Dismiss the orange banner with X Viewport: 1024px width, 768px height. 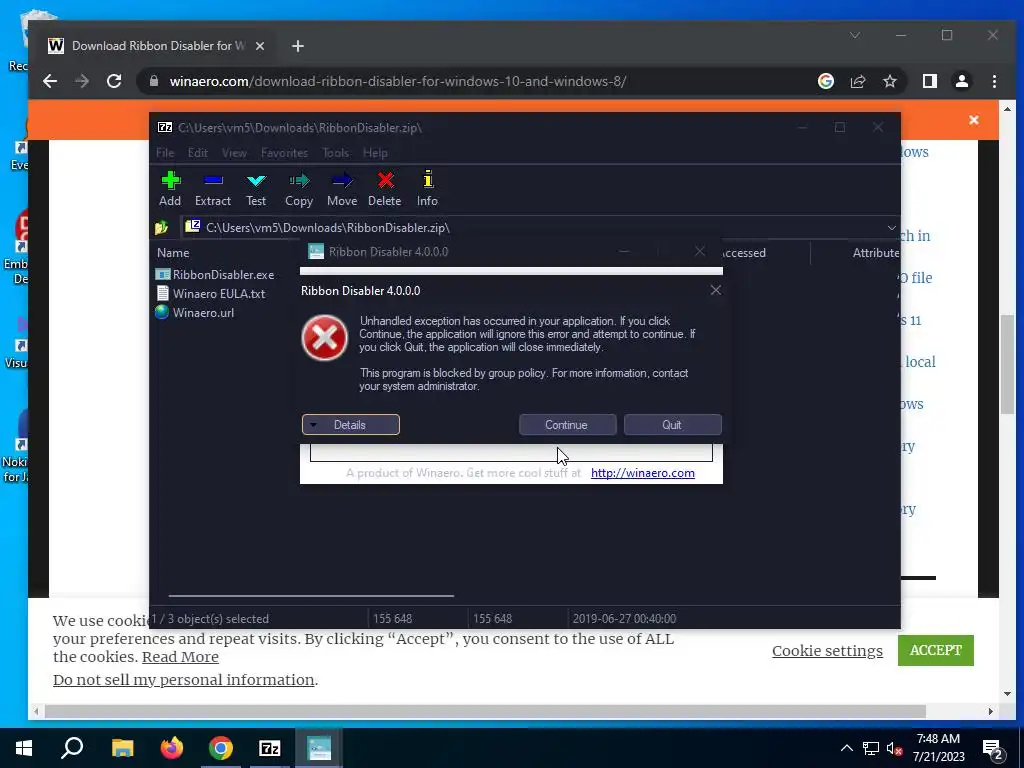(974, 120)
